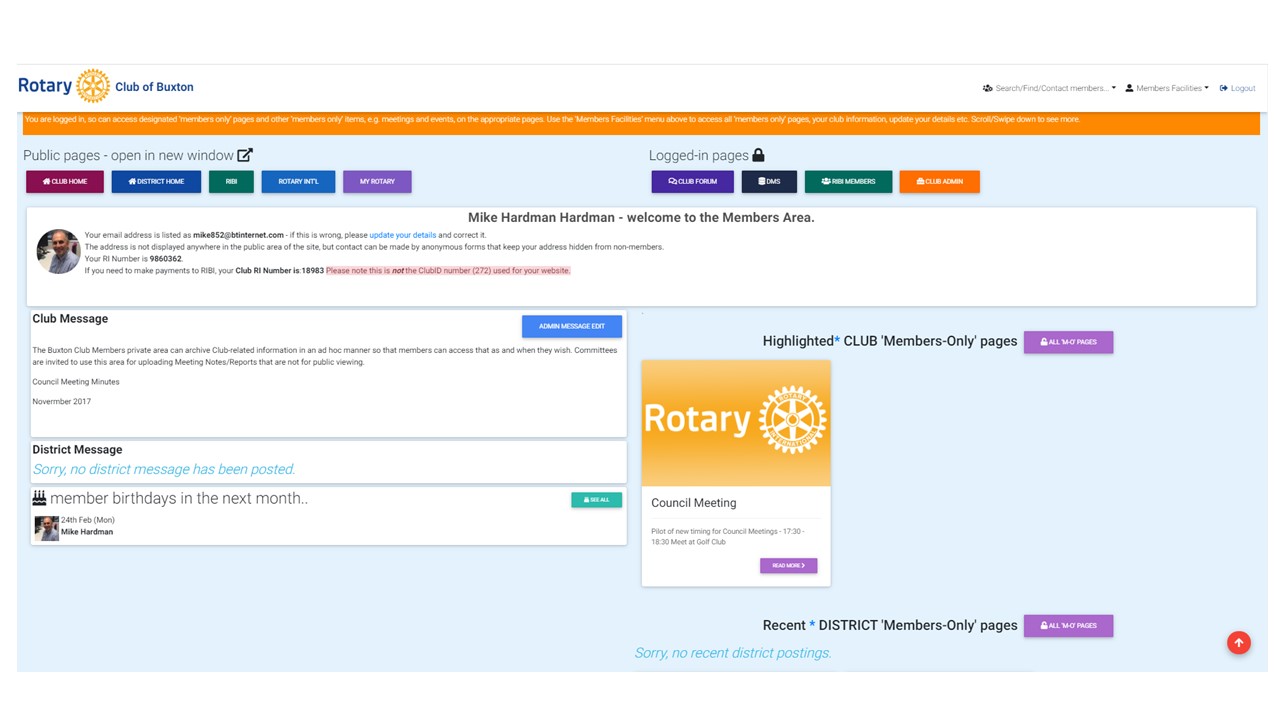Viewport: 1280px width, 720px height.
Task: Click the birthday cake icon
Action: pos(39,498)
